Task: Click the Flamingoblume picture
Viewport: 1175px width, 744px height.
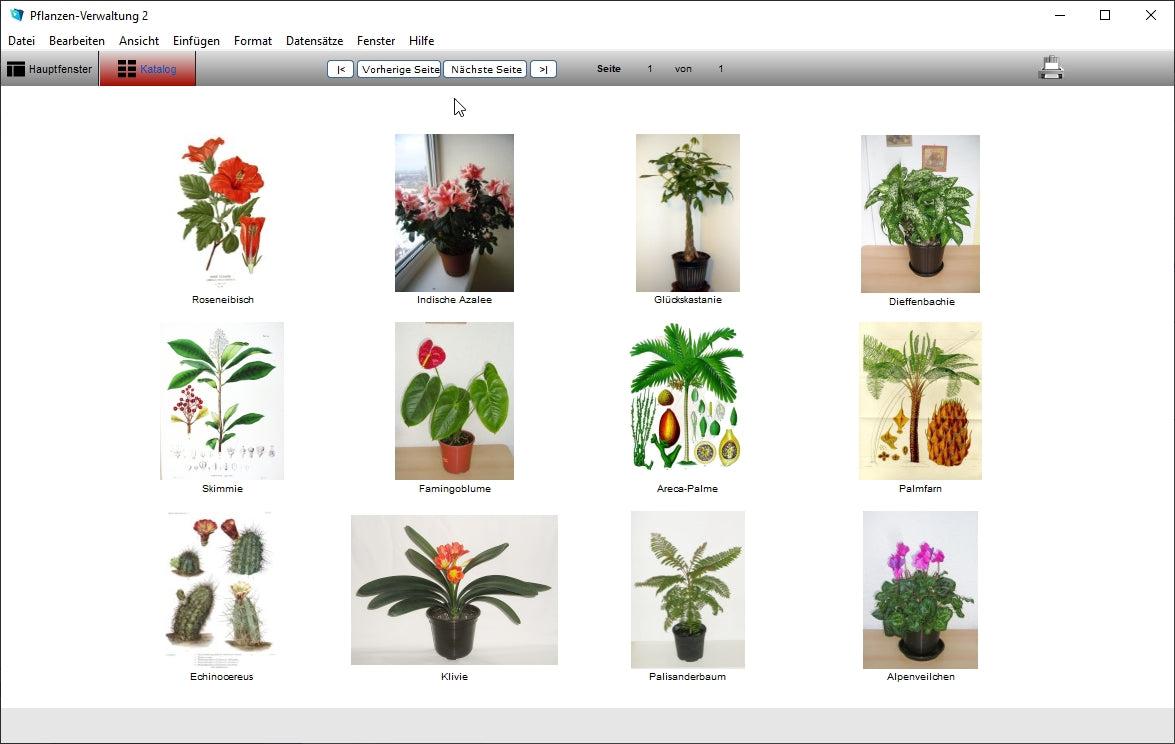Action: (x=454, y=400)
